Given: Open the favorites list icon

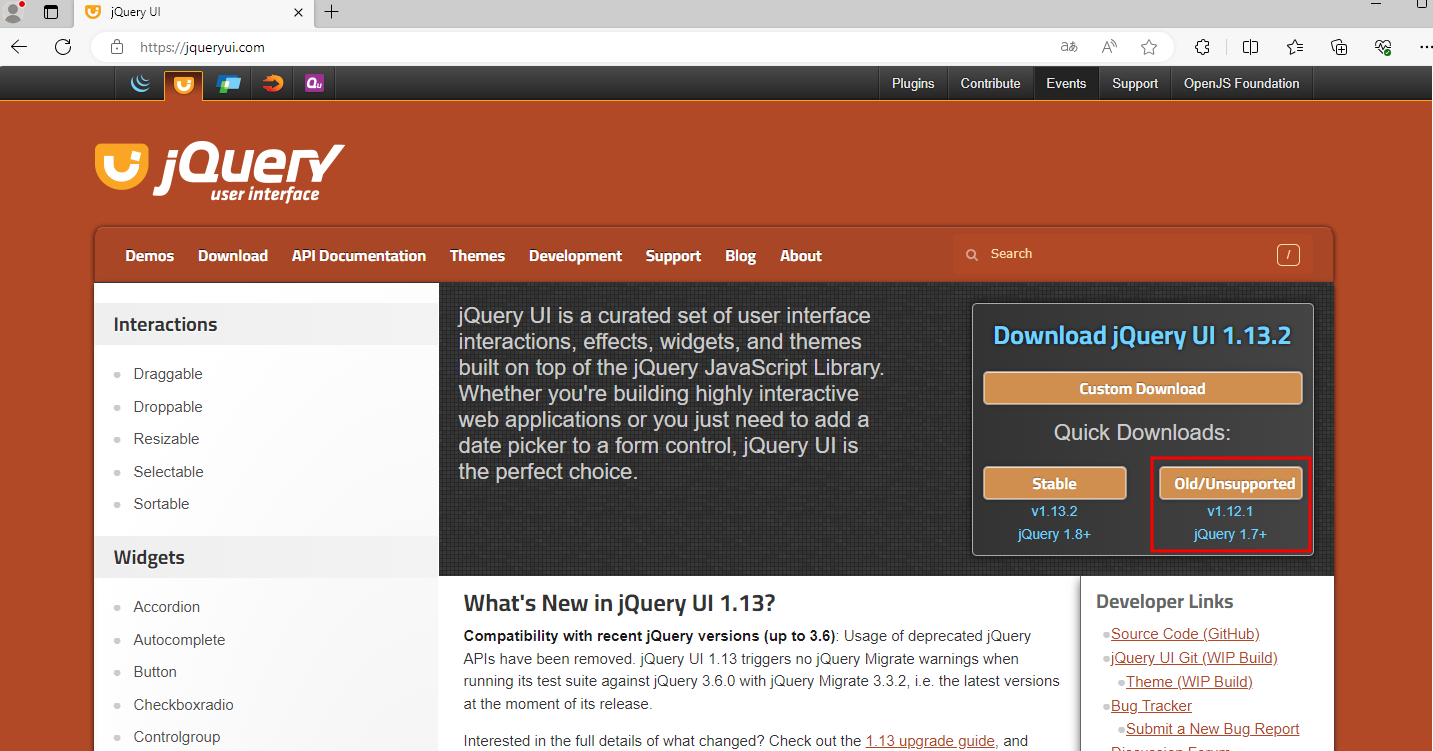Looking at the screenshot, I should pyautogui.click(x=1295, y=47).
